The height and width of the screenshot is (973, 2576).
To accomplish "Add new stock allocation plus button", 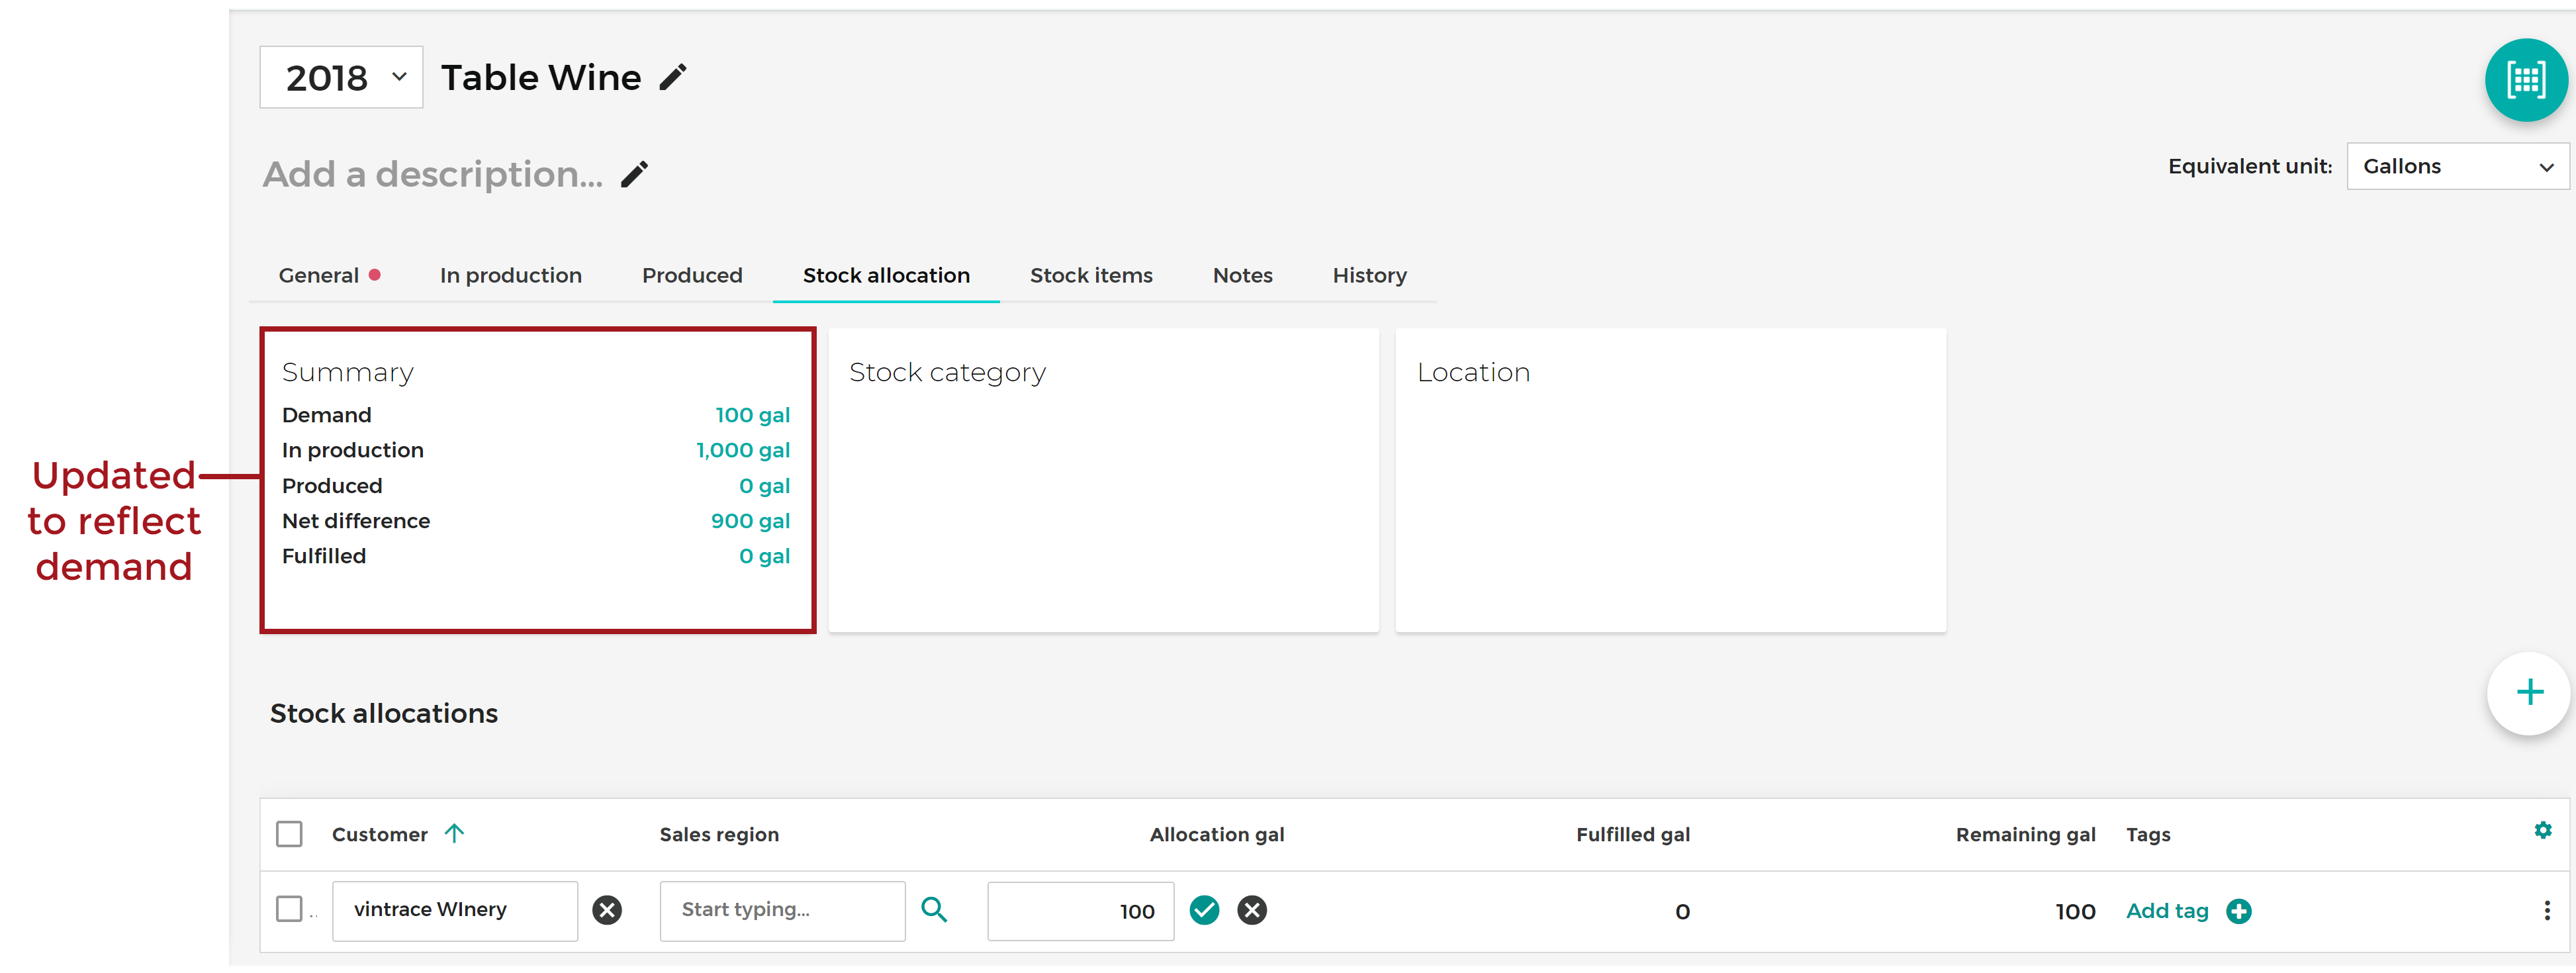I will point(2529,692).
